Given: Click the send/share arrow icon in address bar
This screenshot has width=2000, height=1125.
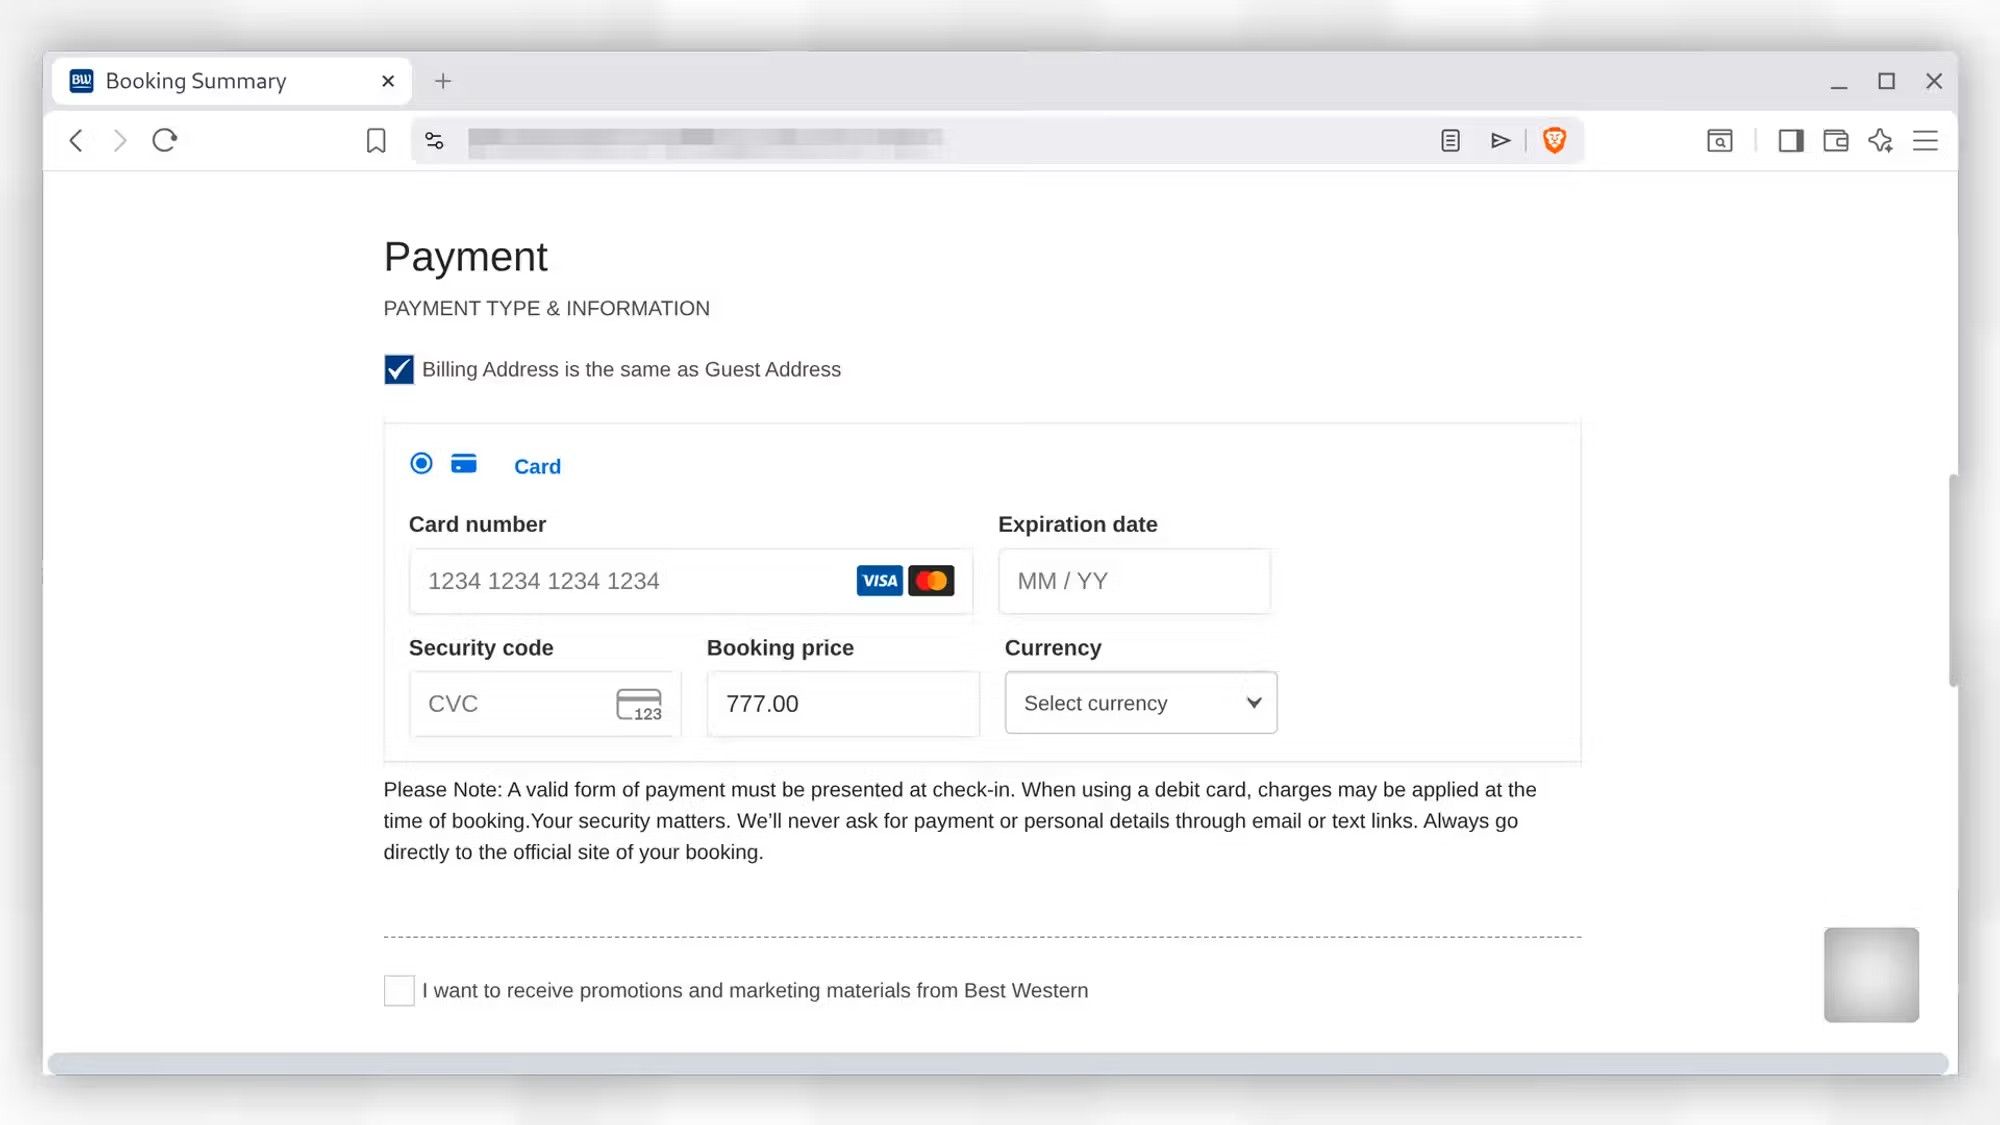Looking at the screenshot, I should pyautogui.click(x=1500, y=141).
